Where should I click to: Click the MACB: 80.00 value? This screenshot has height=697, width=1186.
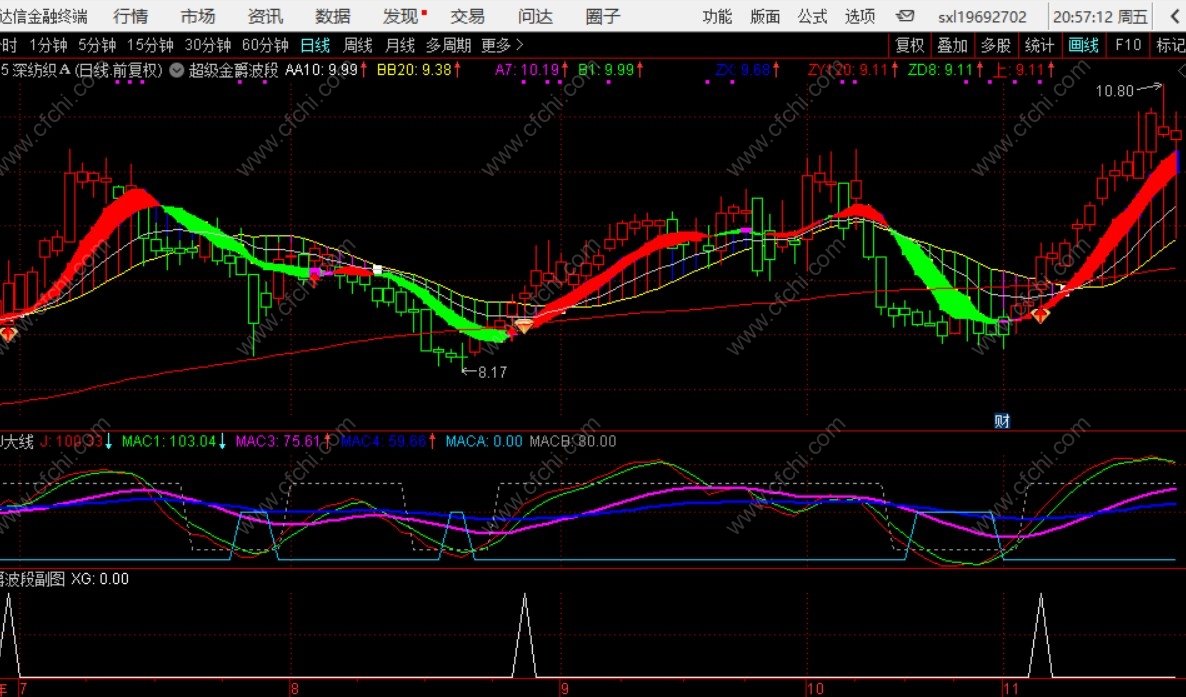pos(573,441)
